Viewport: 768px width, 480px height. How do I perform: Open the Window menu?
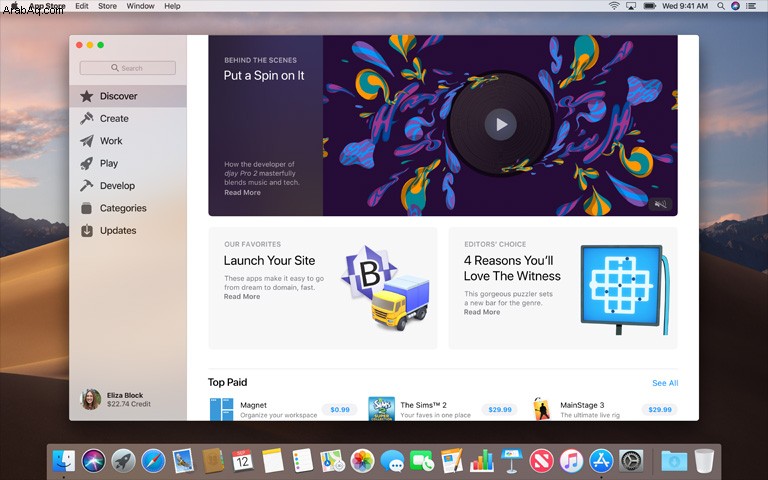click(x=141, y=6)
